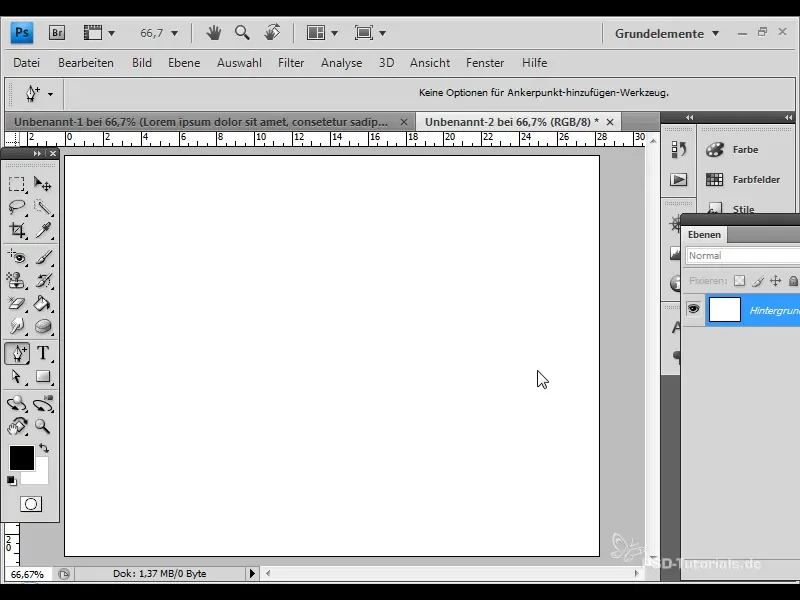Select the Zoom tool in toolbox
The image size is (800, 600).
click(x=43, y=426)
